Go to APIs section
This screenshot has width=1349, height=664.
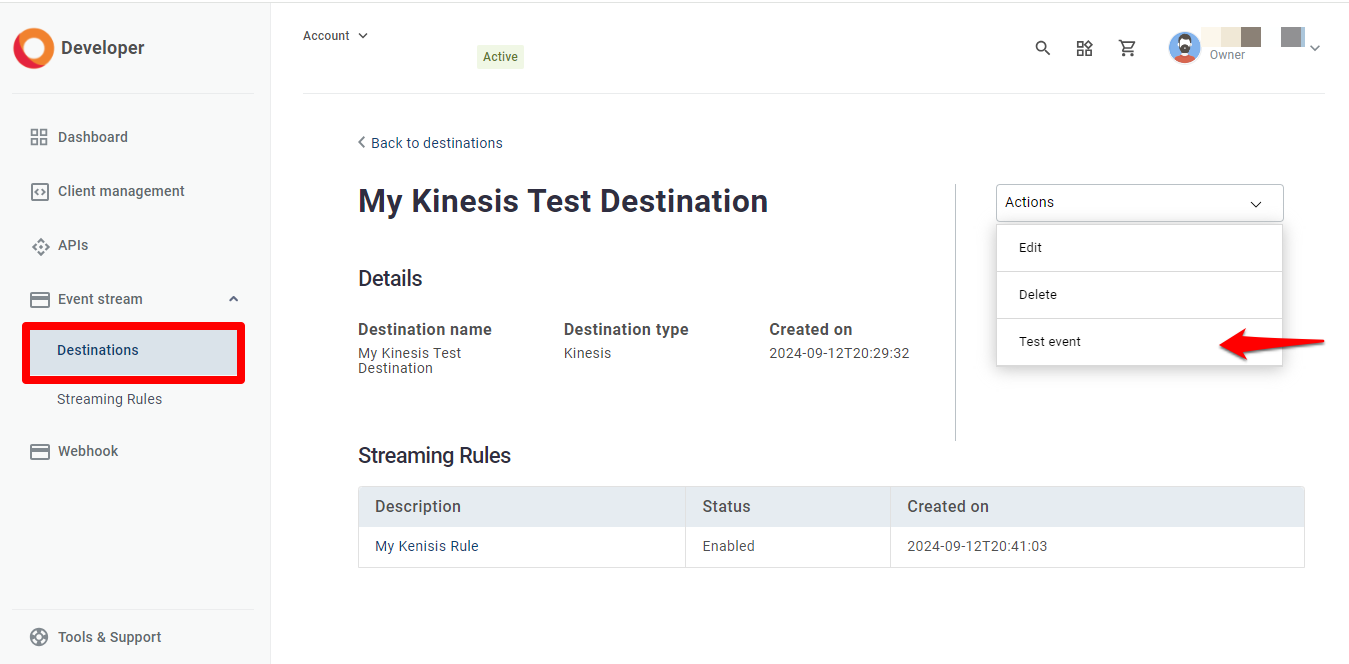73,245
